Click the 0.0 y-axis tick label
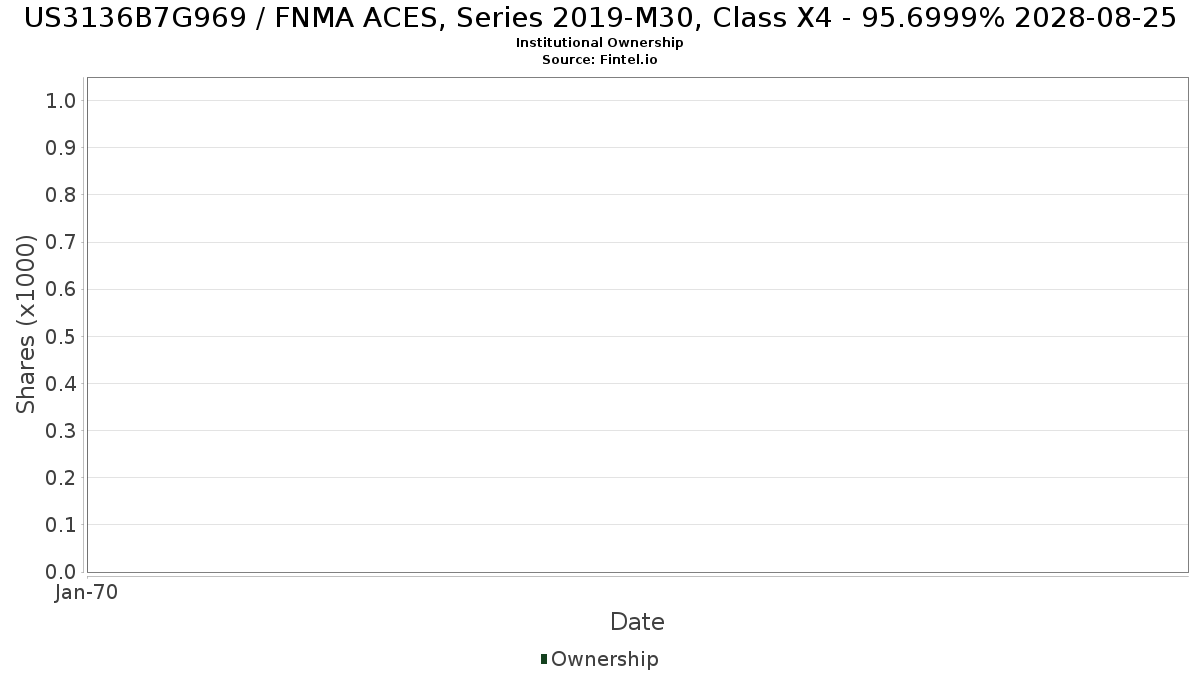Screen dimensions: 1200x675 click(61, 571)
